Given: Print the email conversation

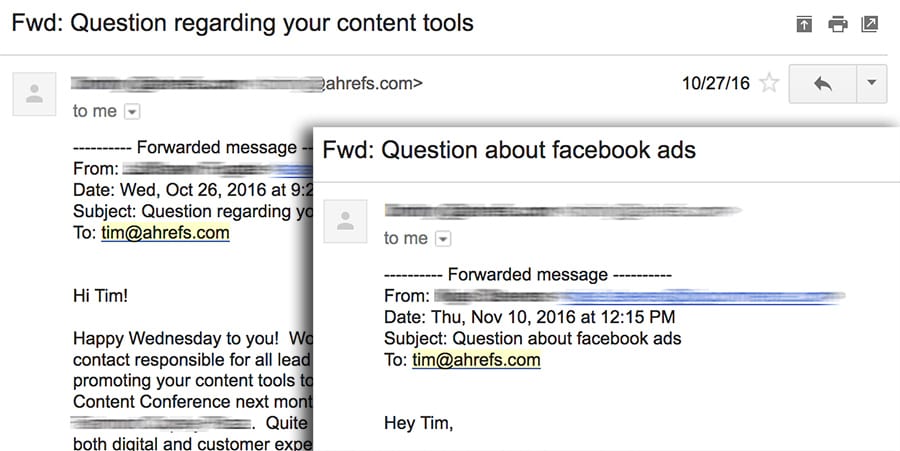Looking at the screenshot, I should tap(837, 24).
